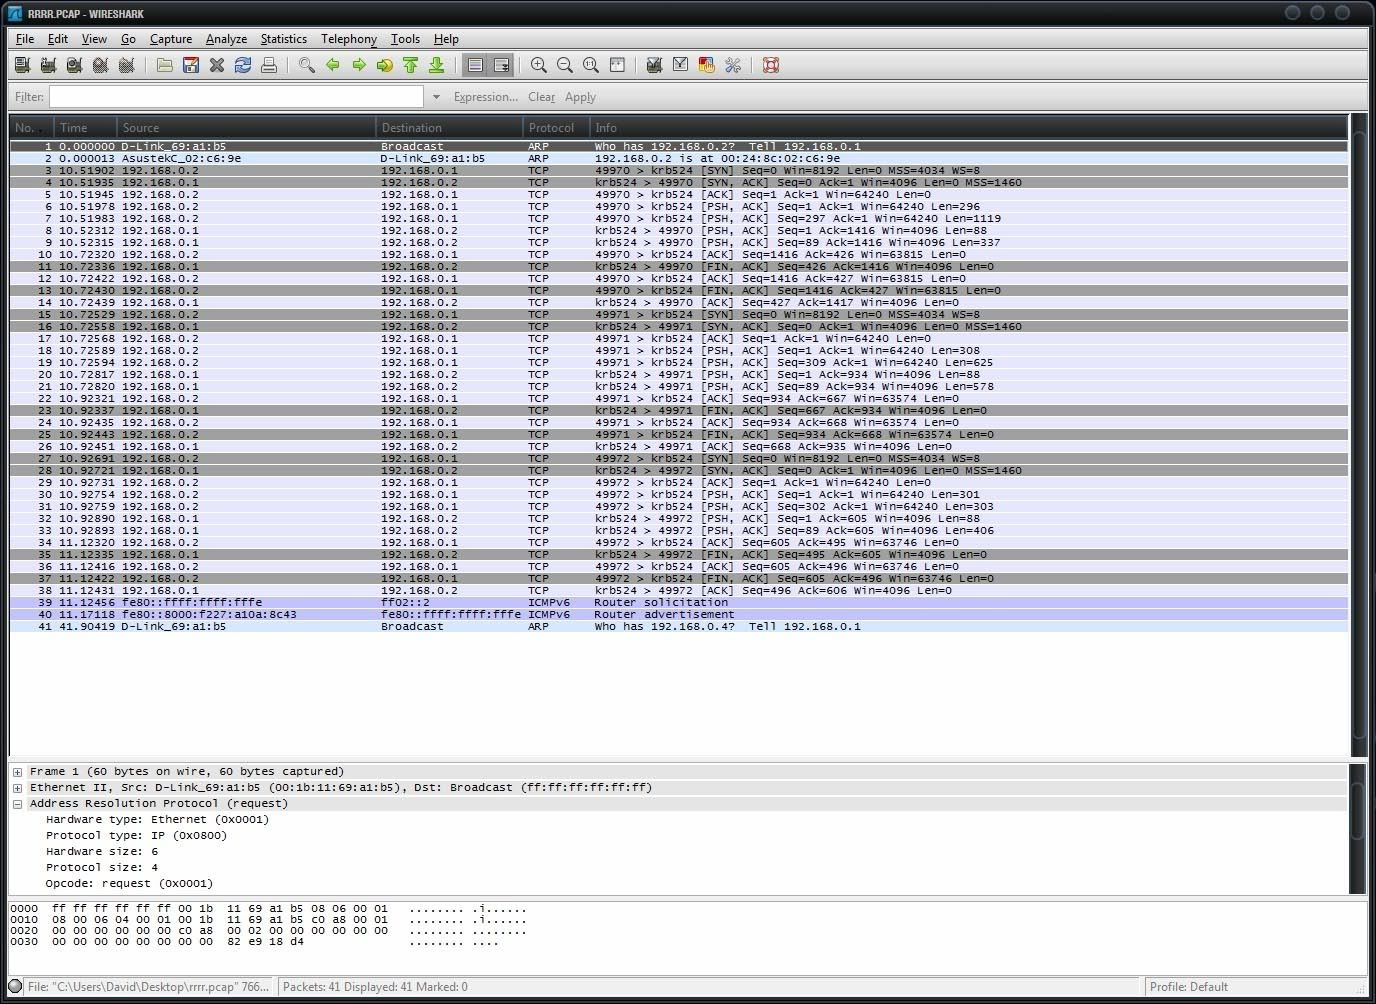The width and height of the screenshot is (1376, 1004).
Task: Zoom out the packet text
Action: [x=565, y=65]
